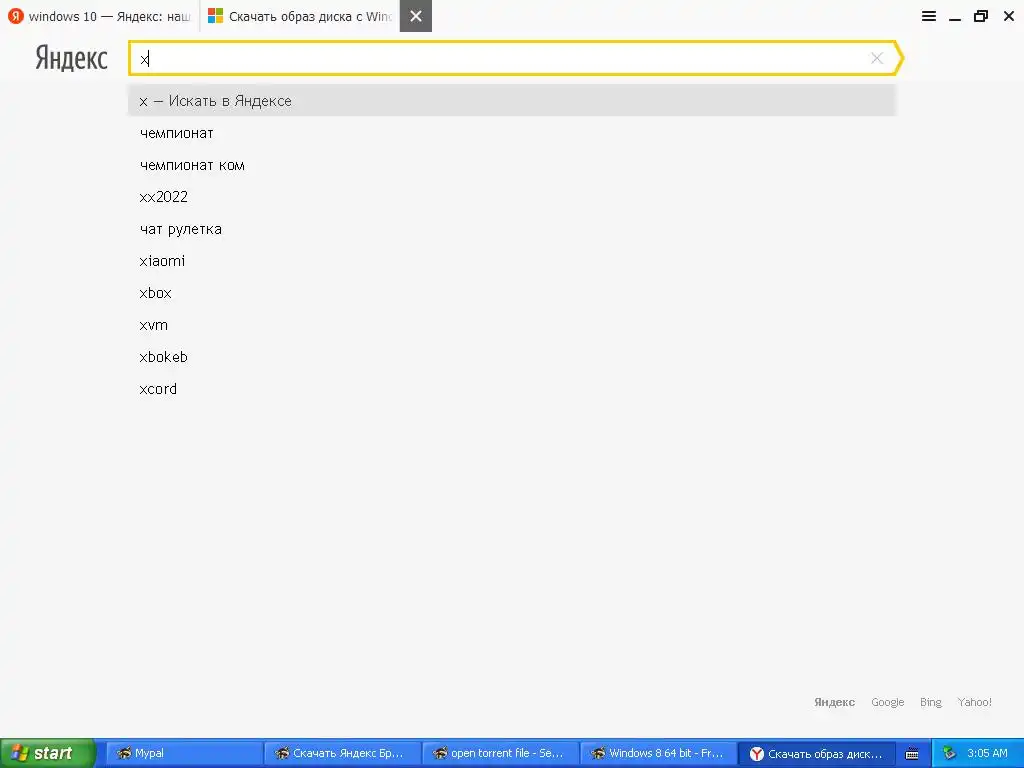Screen dimensions: 1024x768
Task: Select the 'Скачать образ диска с Windows' tab
Action: (300, 16)
